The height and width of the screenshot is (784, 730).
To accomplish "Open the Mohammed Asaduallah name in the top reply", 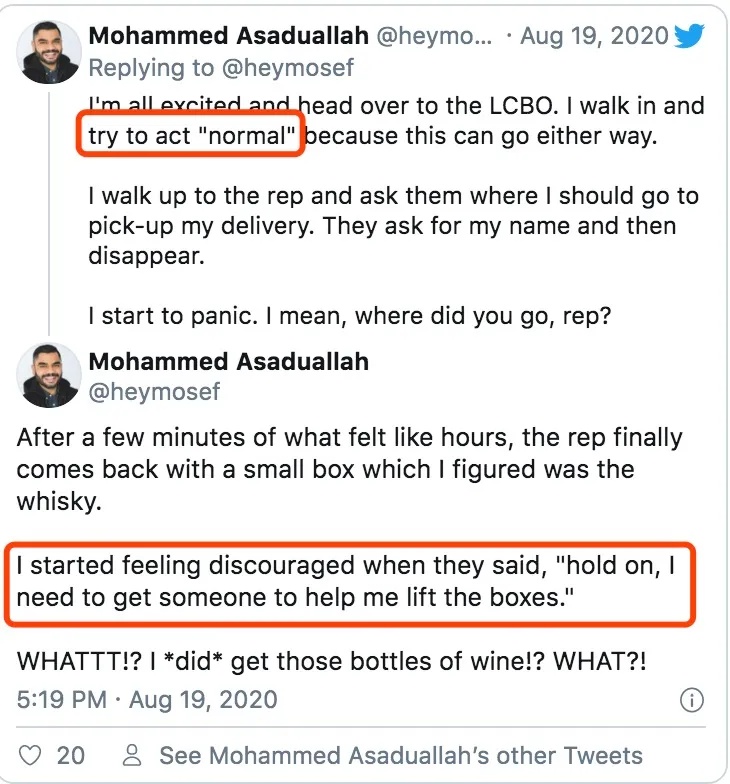I will (229, 36).
